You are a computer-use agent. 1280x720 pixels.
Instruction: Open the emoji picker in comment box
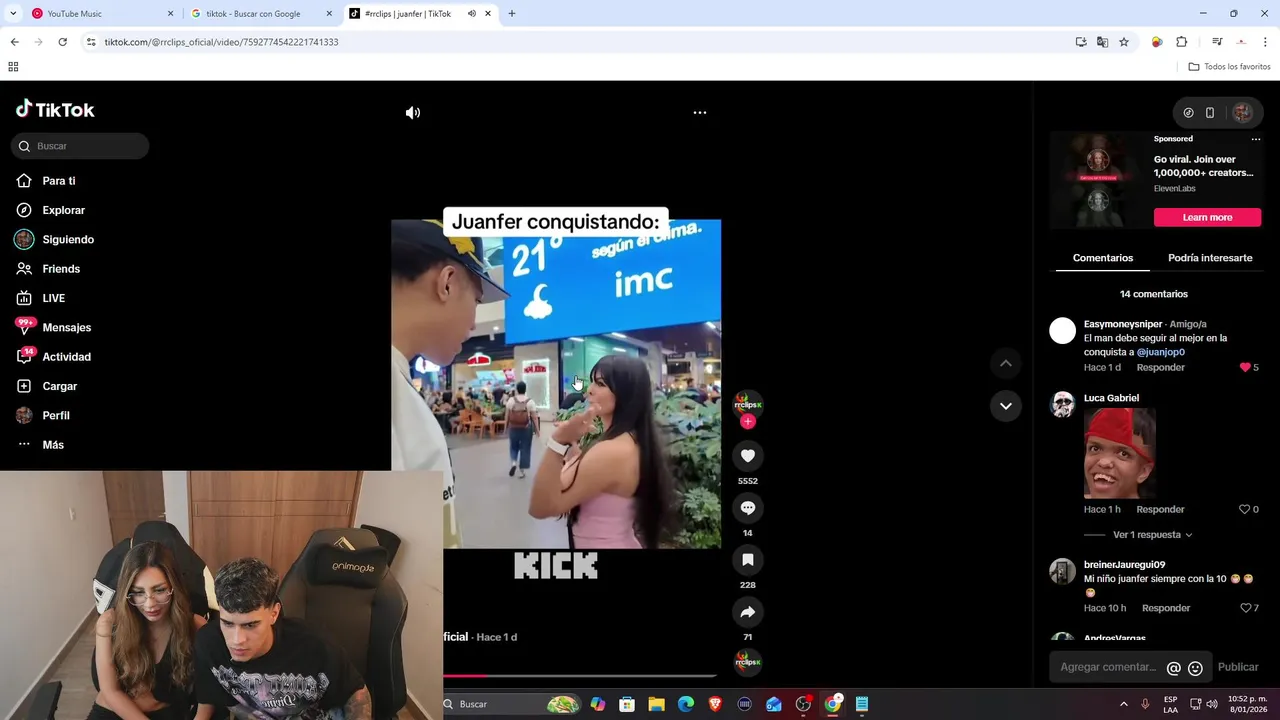coord(1195,668)
